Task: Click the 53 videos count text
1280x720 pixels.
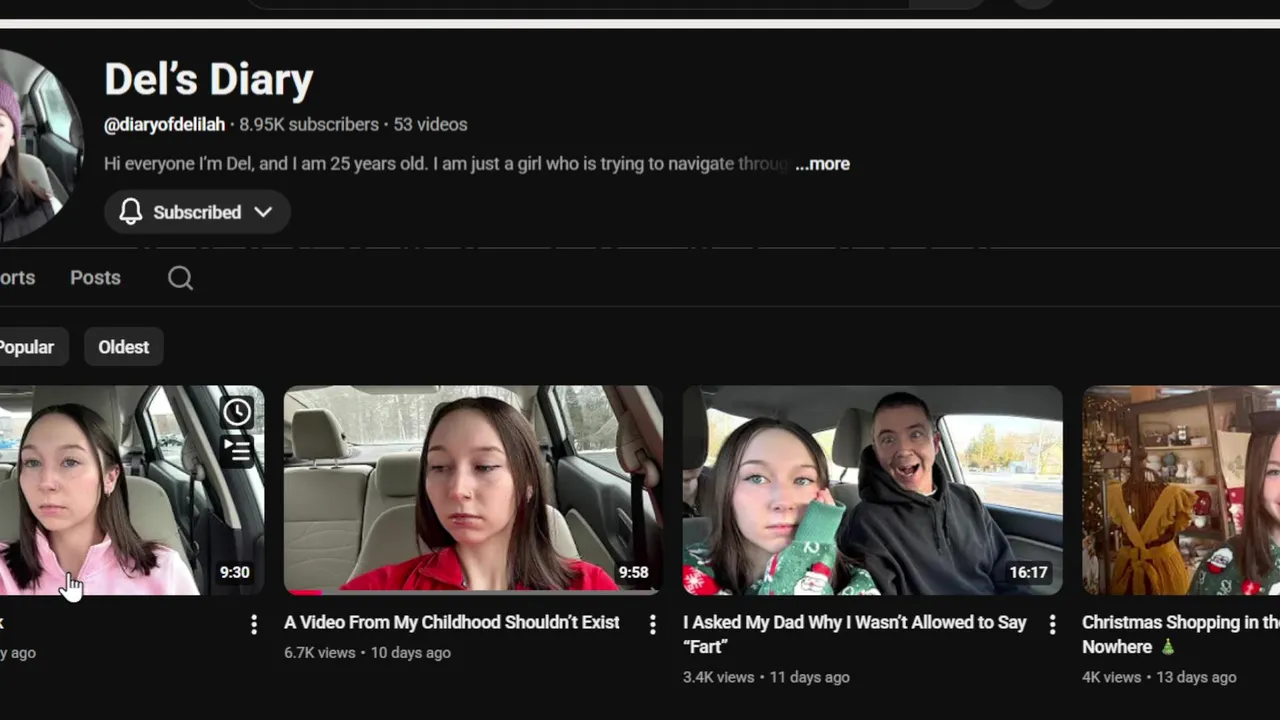Action: pyautogui.click(x=430, y=125)
